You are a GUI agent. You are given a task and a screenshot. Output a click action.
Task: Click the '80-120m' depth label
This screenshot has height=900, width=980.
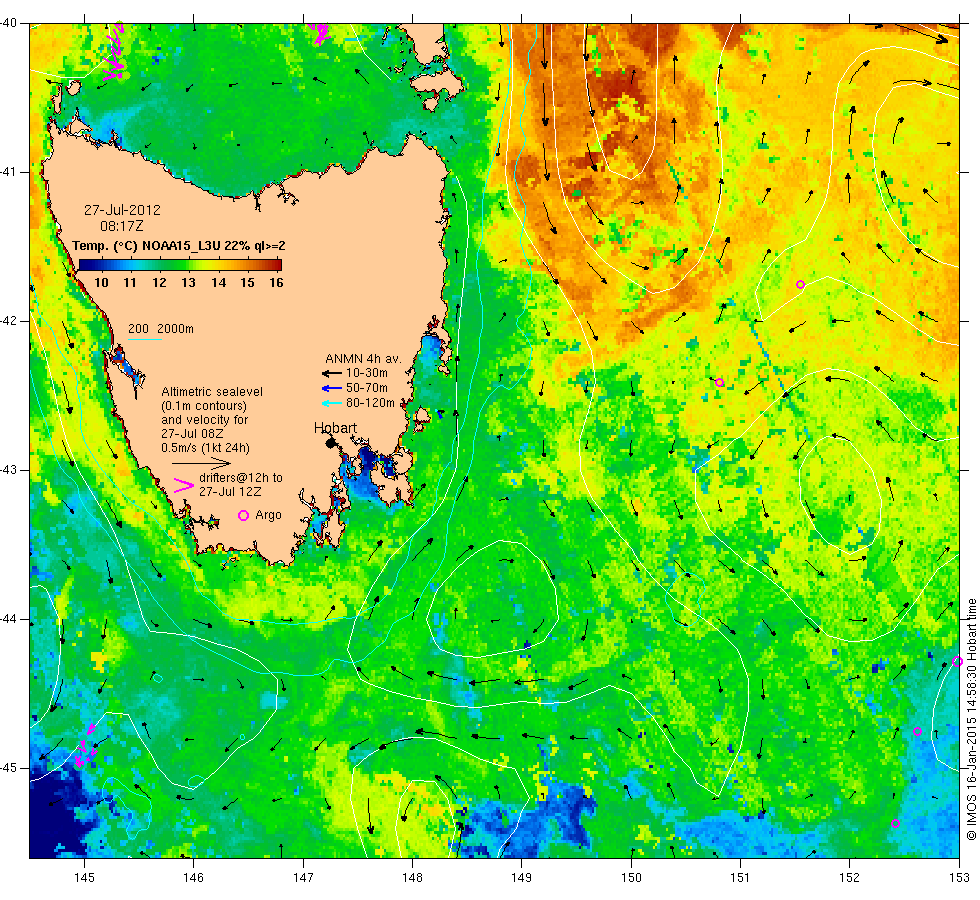click(x=370, y=403)
